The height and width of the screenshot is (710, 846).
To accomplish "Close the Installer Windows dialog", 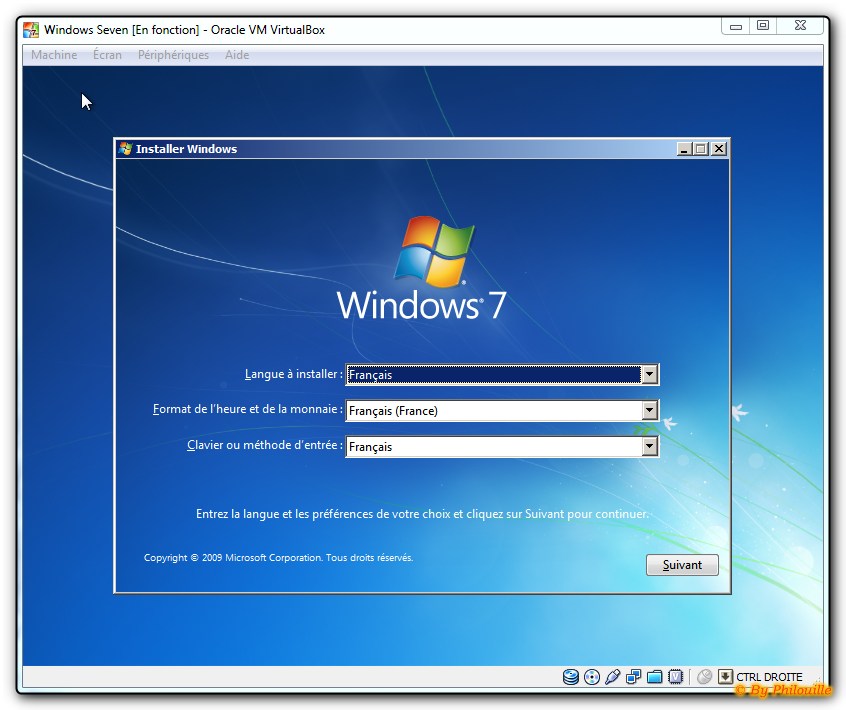I will [718, 149].
